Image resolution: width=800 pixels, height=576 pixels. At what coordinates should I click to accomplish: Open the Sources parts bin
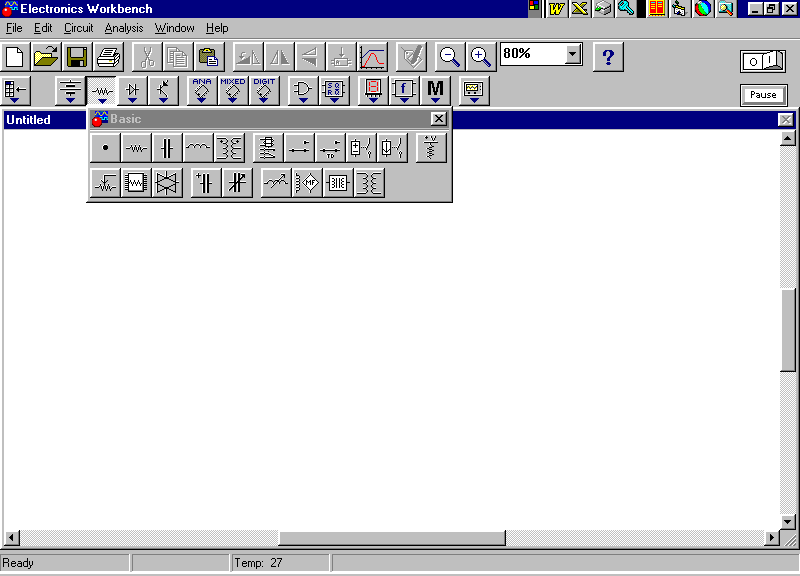[70, 90]
